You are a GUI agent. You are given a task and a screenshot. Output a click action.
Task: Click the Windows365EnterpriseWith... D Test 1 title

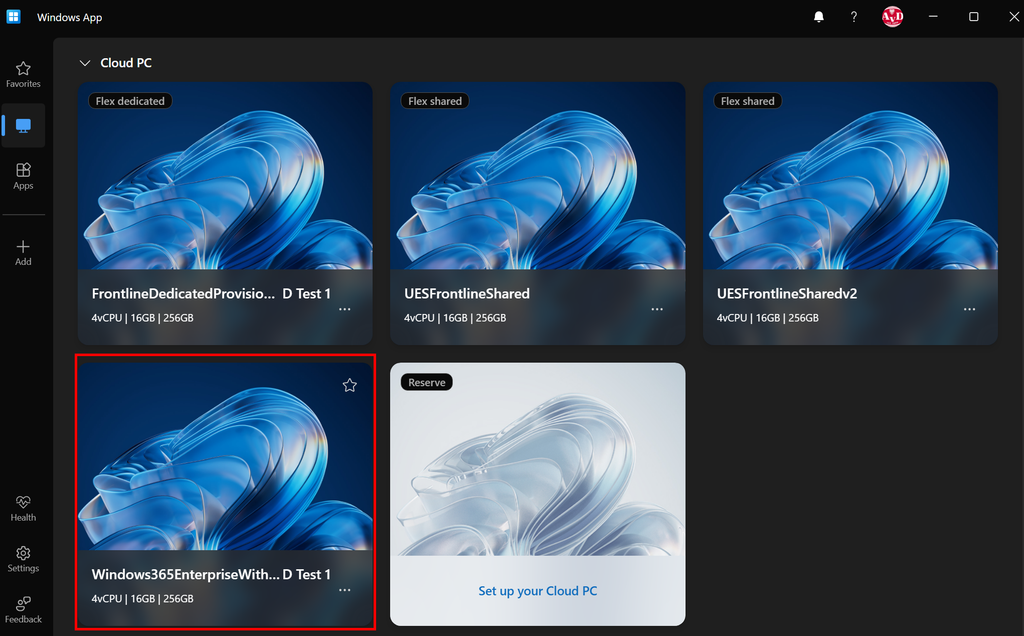pyautogui.click(x=211, y=575)
